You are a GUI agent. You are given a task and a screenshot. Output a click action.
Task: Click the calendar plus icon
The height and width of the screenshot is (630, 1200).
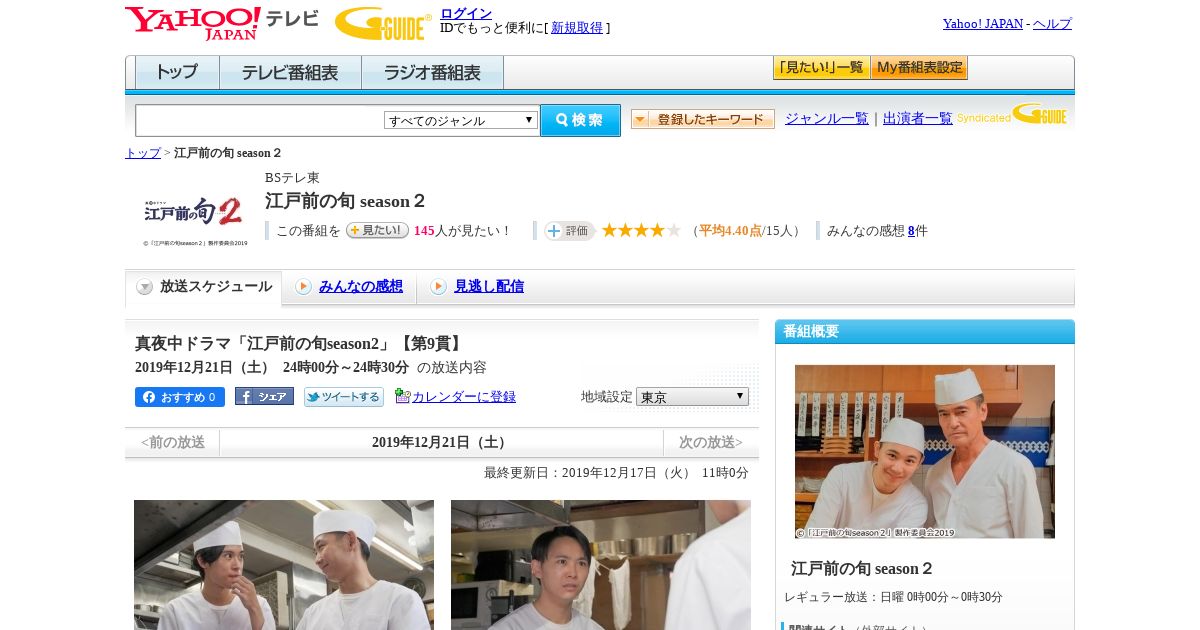[402, 396]
